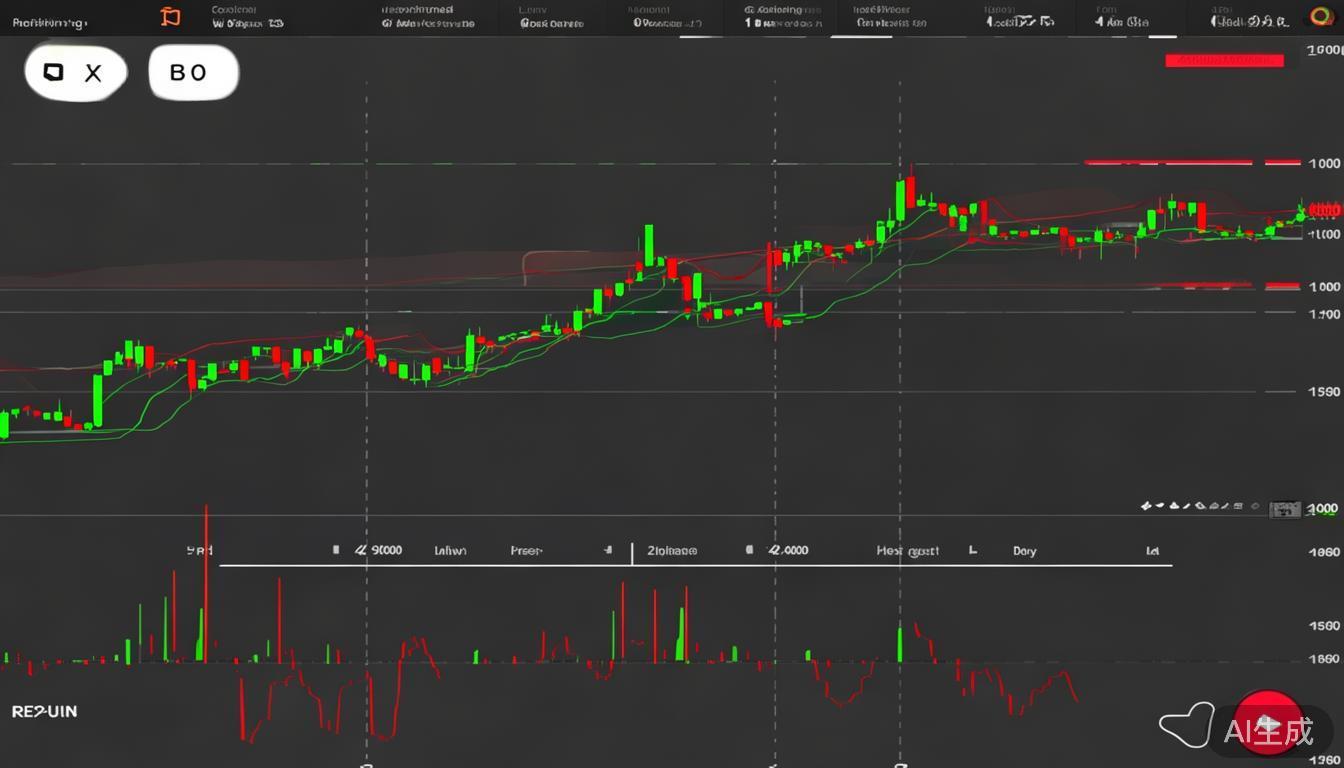Click the small gray box icon by the price axis
Screen dimensions: 1344x768
1284,509
